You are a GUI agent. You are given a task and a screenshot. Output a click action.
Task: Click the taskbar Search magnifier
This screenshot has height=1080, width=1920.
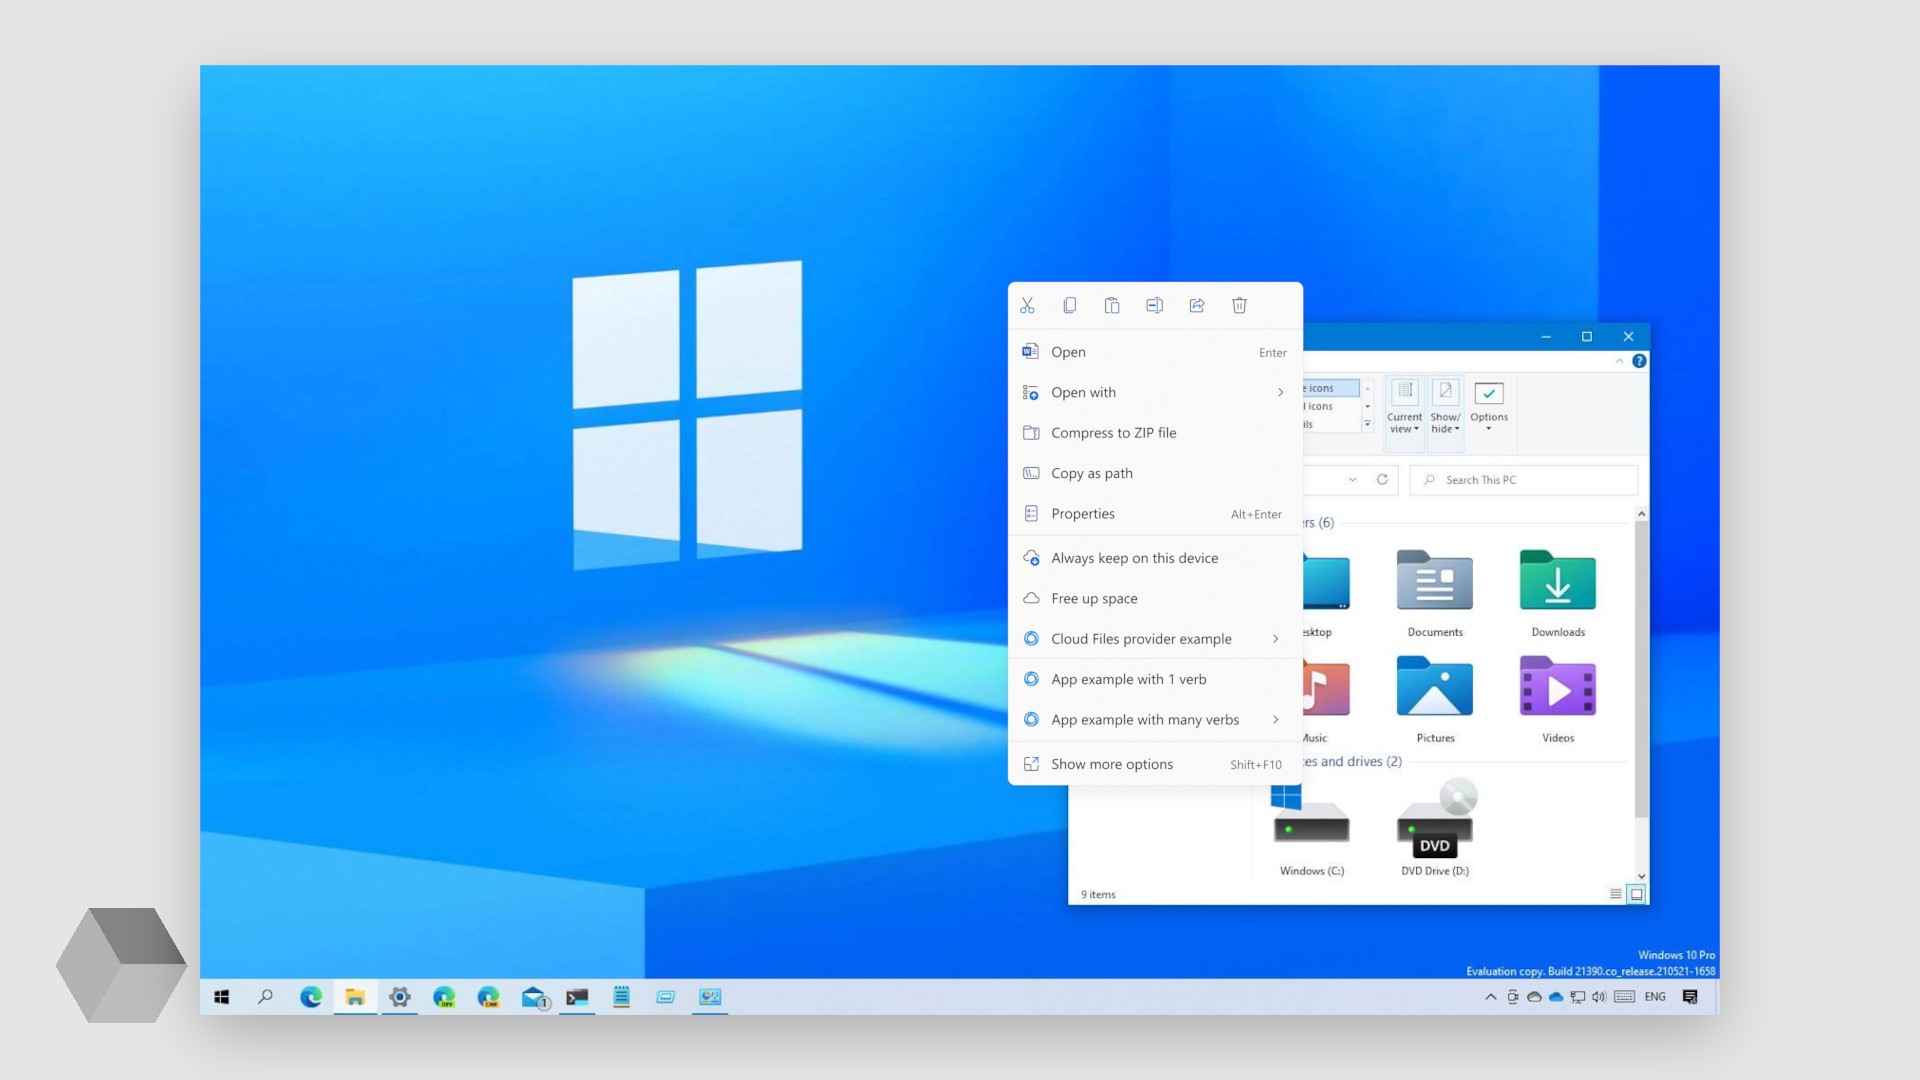click(265, 997)
